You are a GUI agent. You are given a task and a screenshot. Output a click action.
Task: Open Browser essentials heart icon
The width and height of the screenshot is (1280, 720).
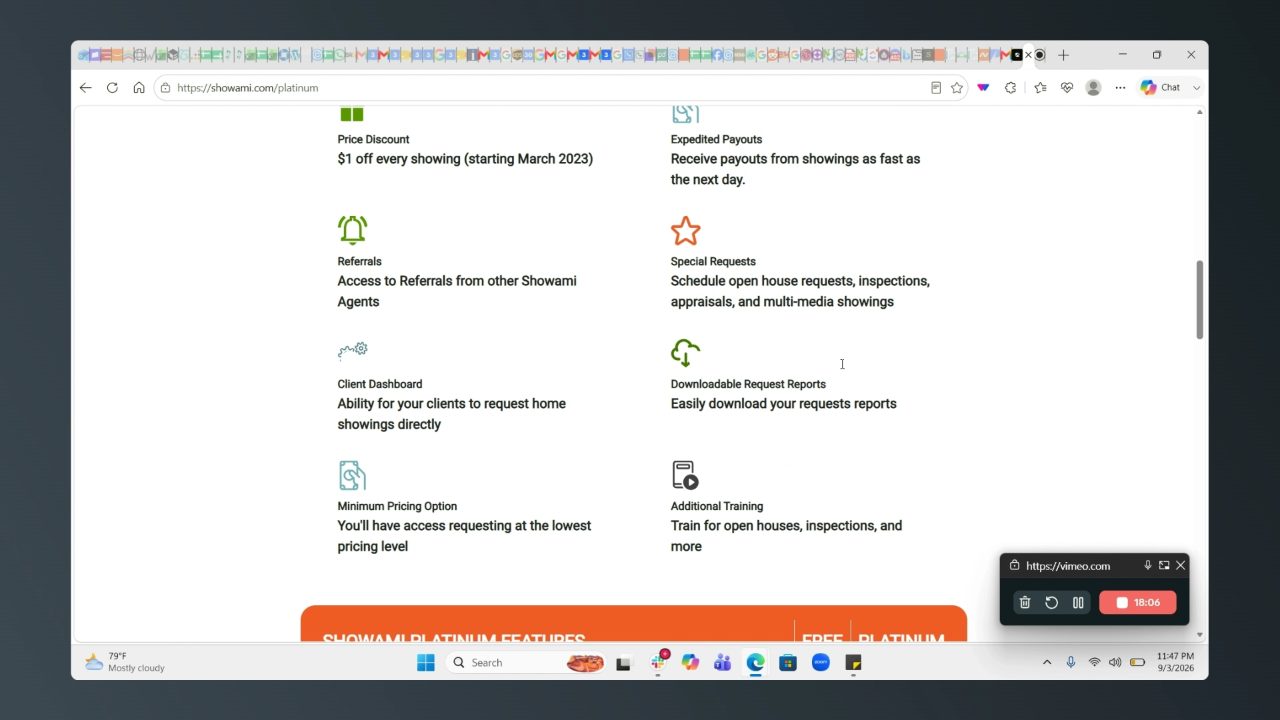(x=1067, y=88)
